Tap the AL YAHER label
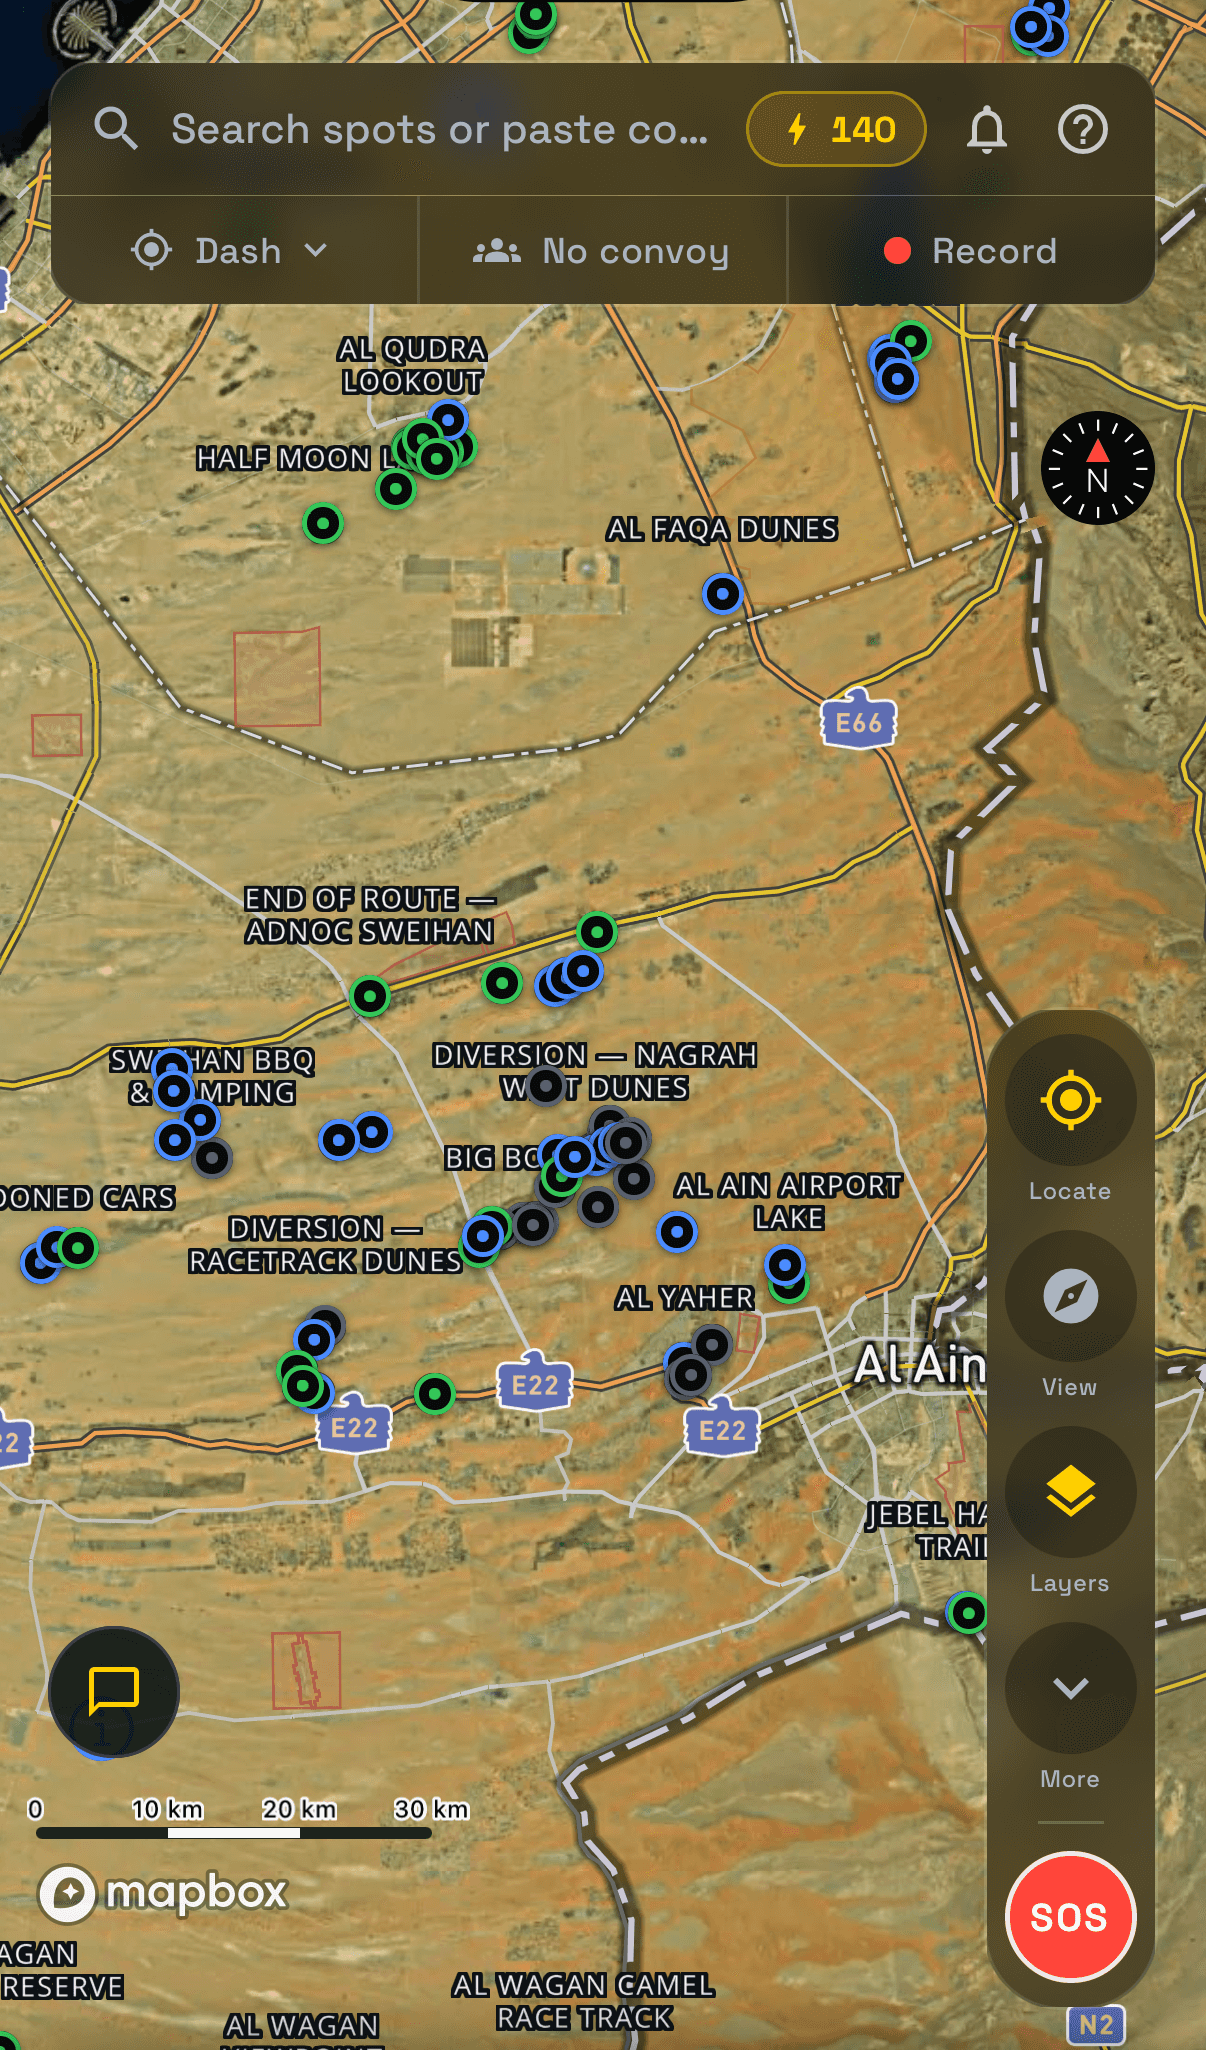The height and width of the screenshot is (2050, 1206). click(685, 1298)
